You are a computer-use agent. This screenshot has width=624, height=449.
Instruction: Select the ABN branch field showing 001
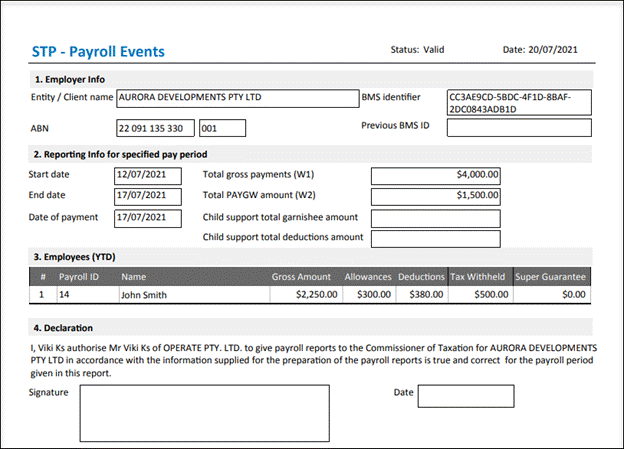[222, 128]
